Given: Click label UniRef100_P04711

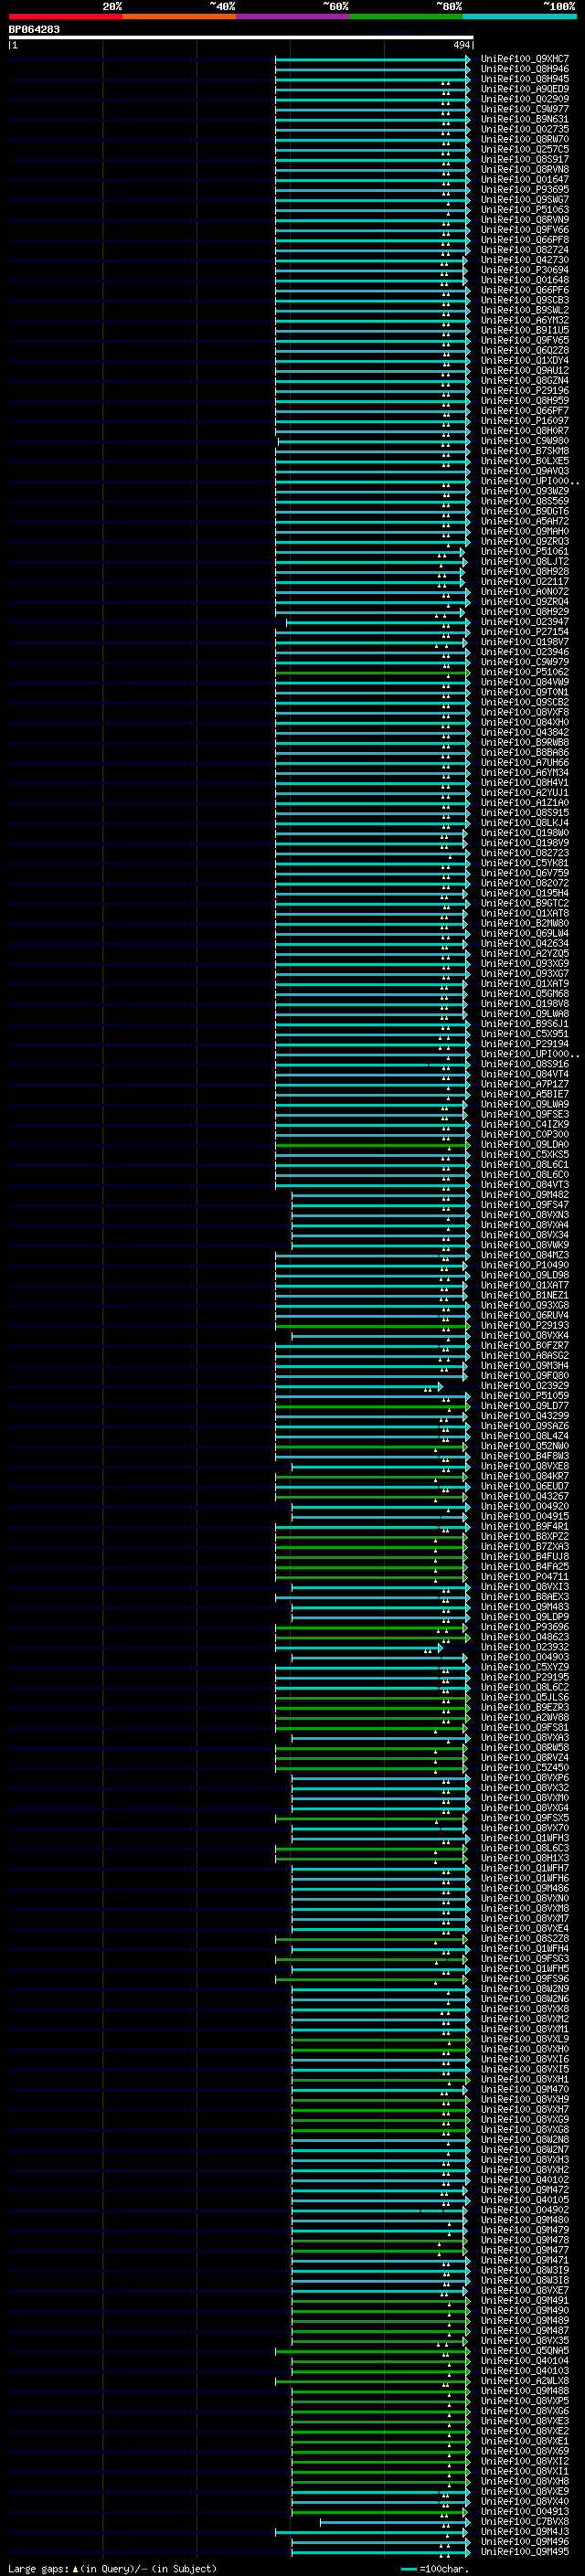Looking at the screenshot, I should (525, 1577).
